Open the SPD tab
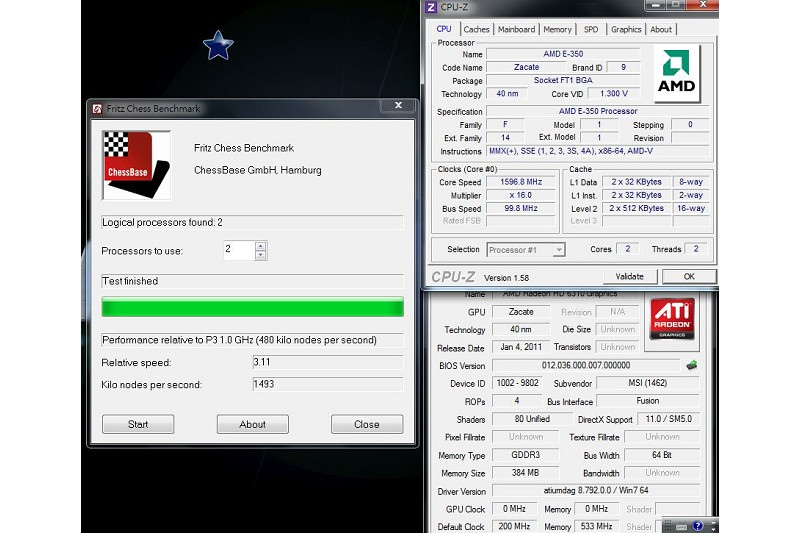This screenshot has height=533, width=800. 591,30
